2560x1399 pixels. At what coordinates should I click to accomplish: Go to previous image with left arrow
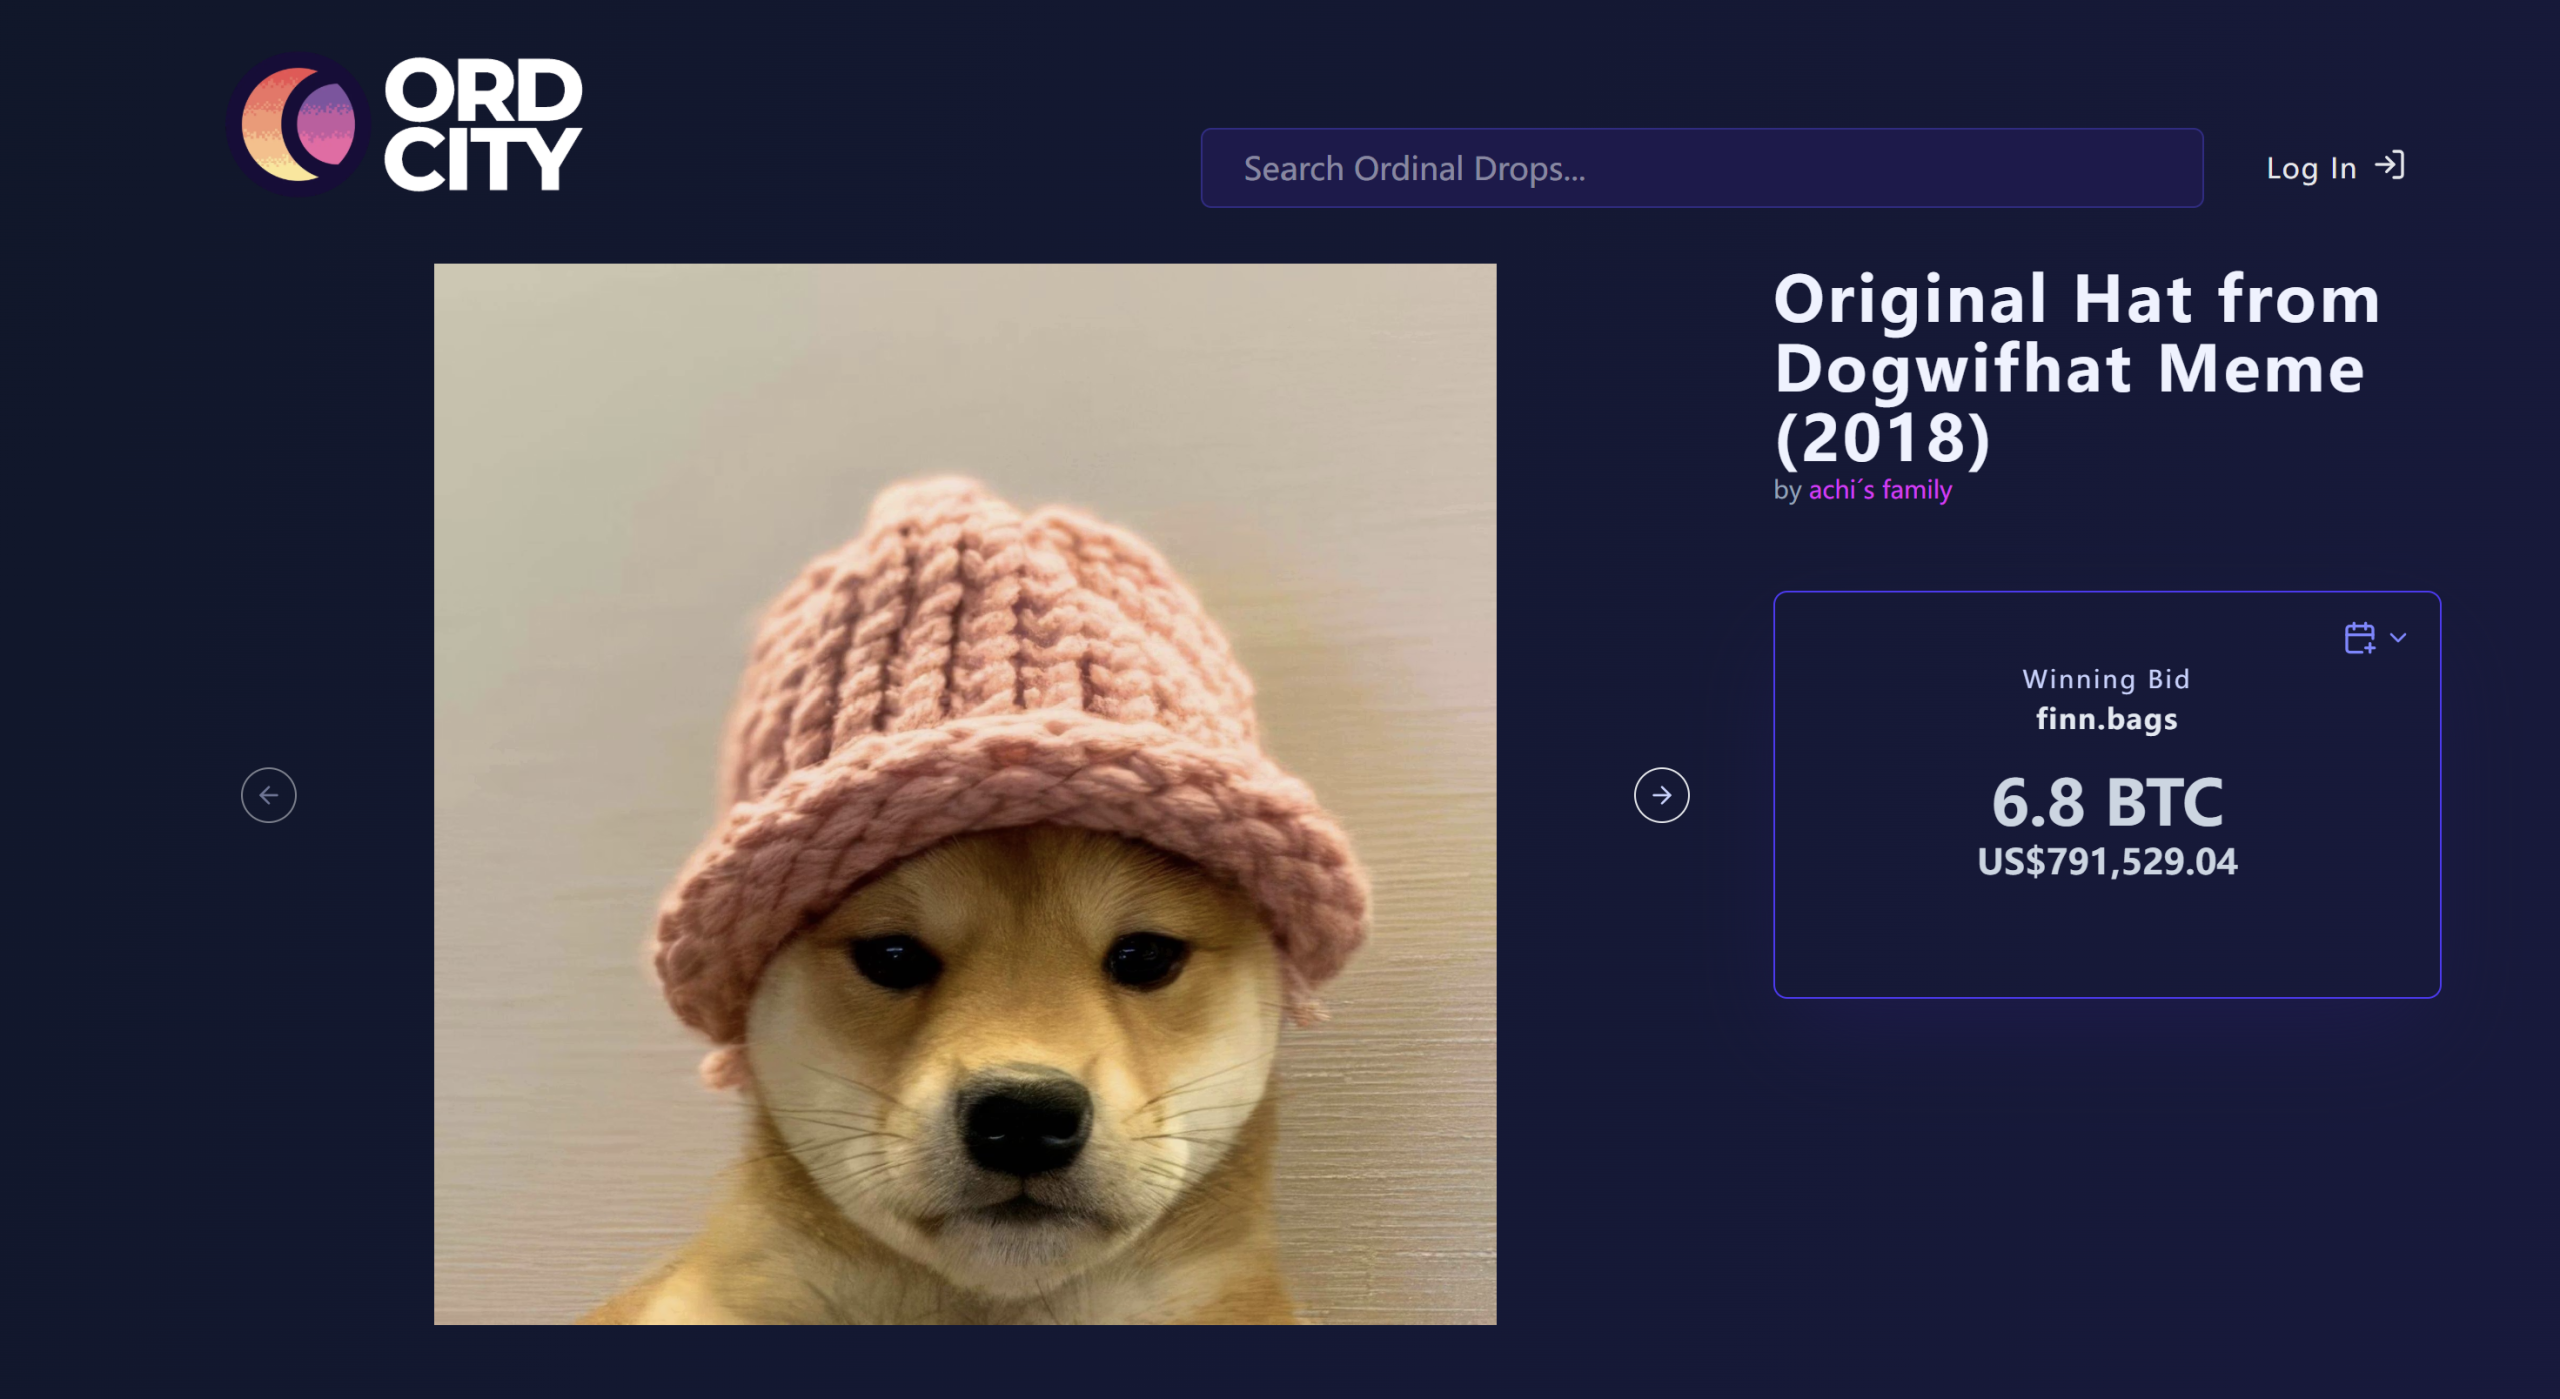pyautogui.click(x=269, y=795)
